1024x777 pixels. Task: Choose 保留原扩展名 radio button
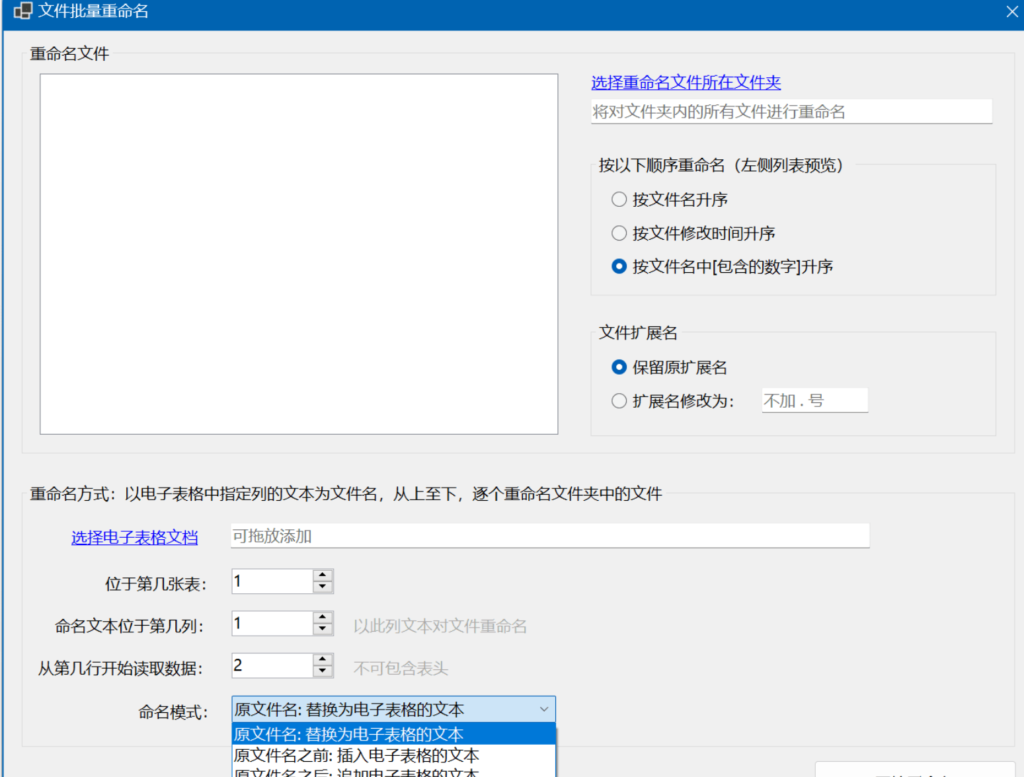[619, 368]
